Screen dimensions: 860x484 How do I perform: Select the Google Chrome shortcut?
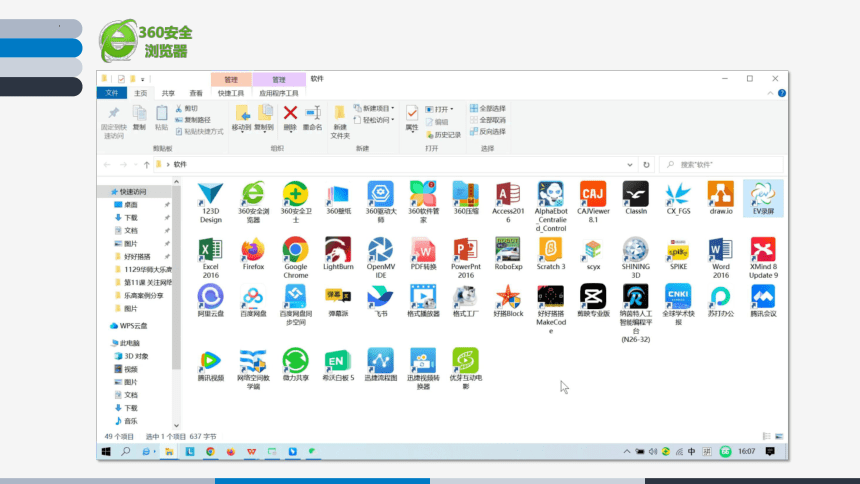click(x=296, y=258)
